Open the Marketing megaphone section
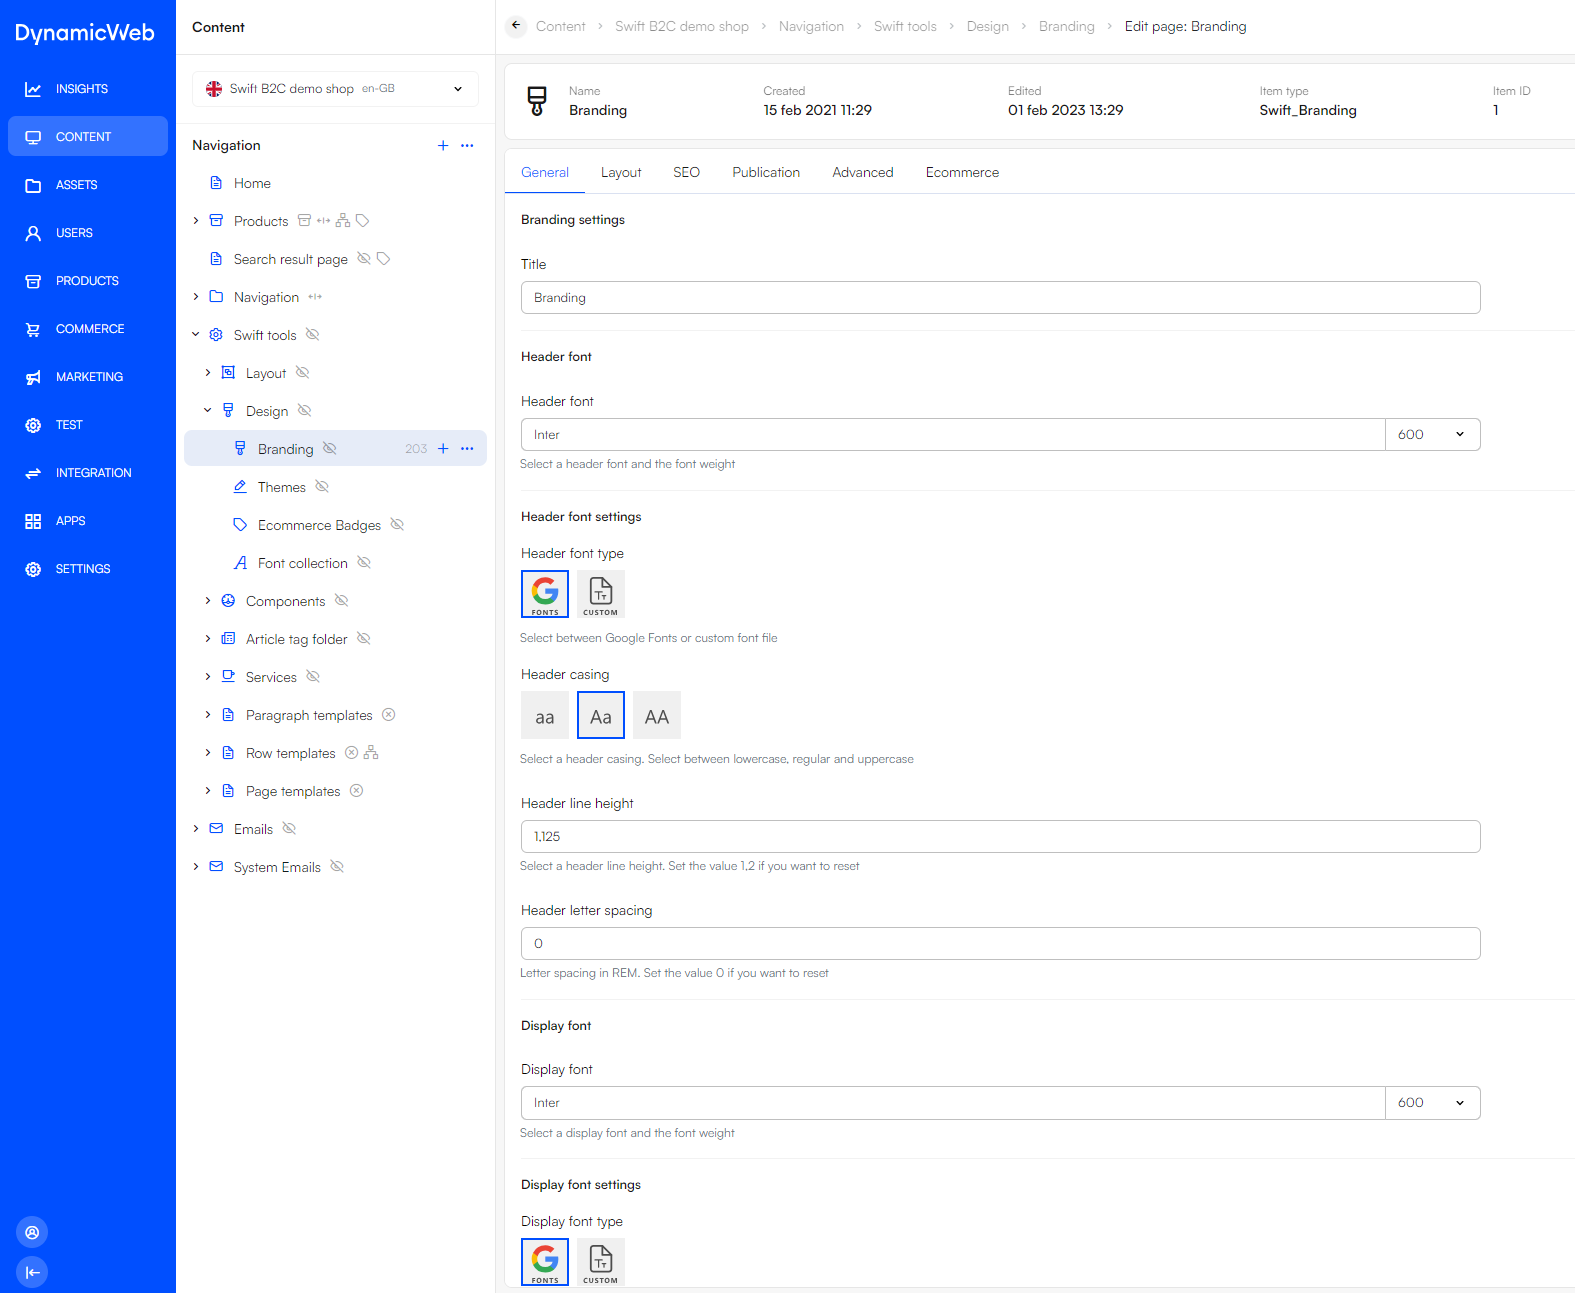 88,377
